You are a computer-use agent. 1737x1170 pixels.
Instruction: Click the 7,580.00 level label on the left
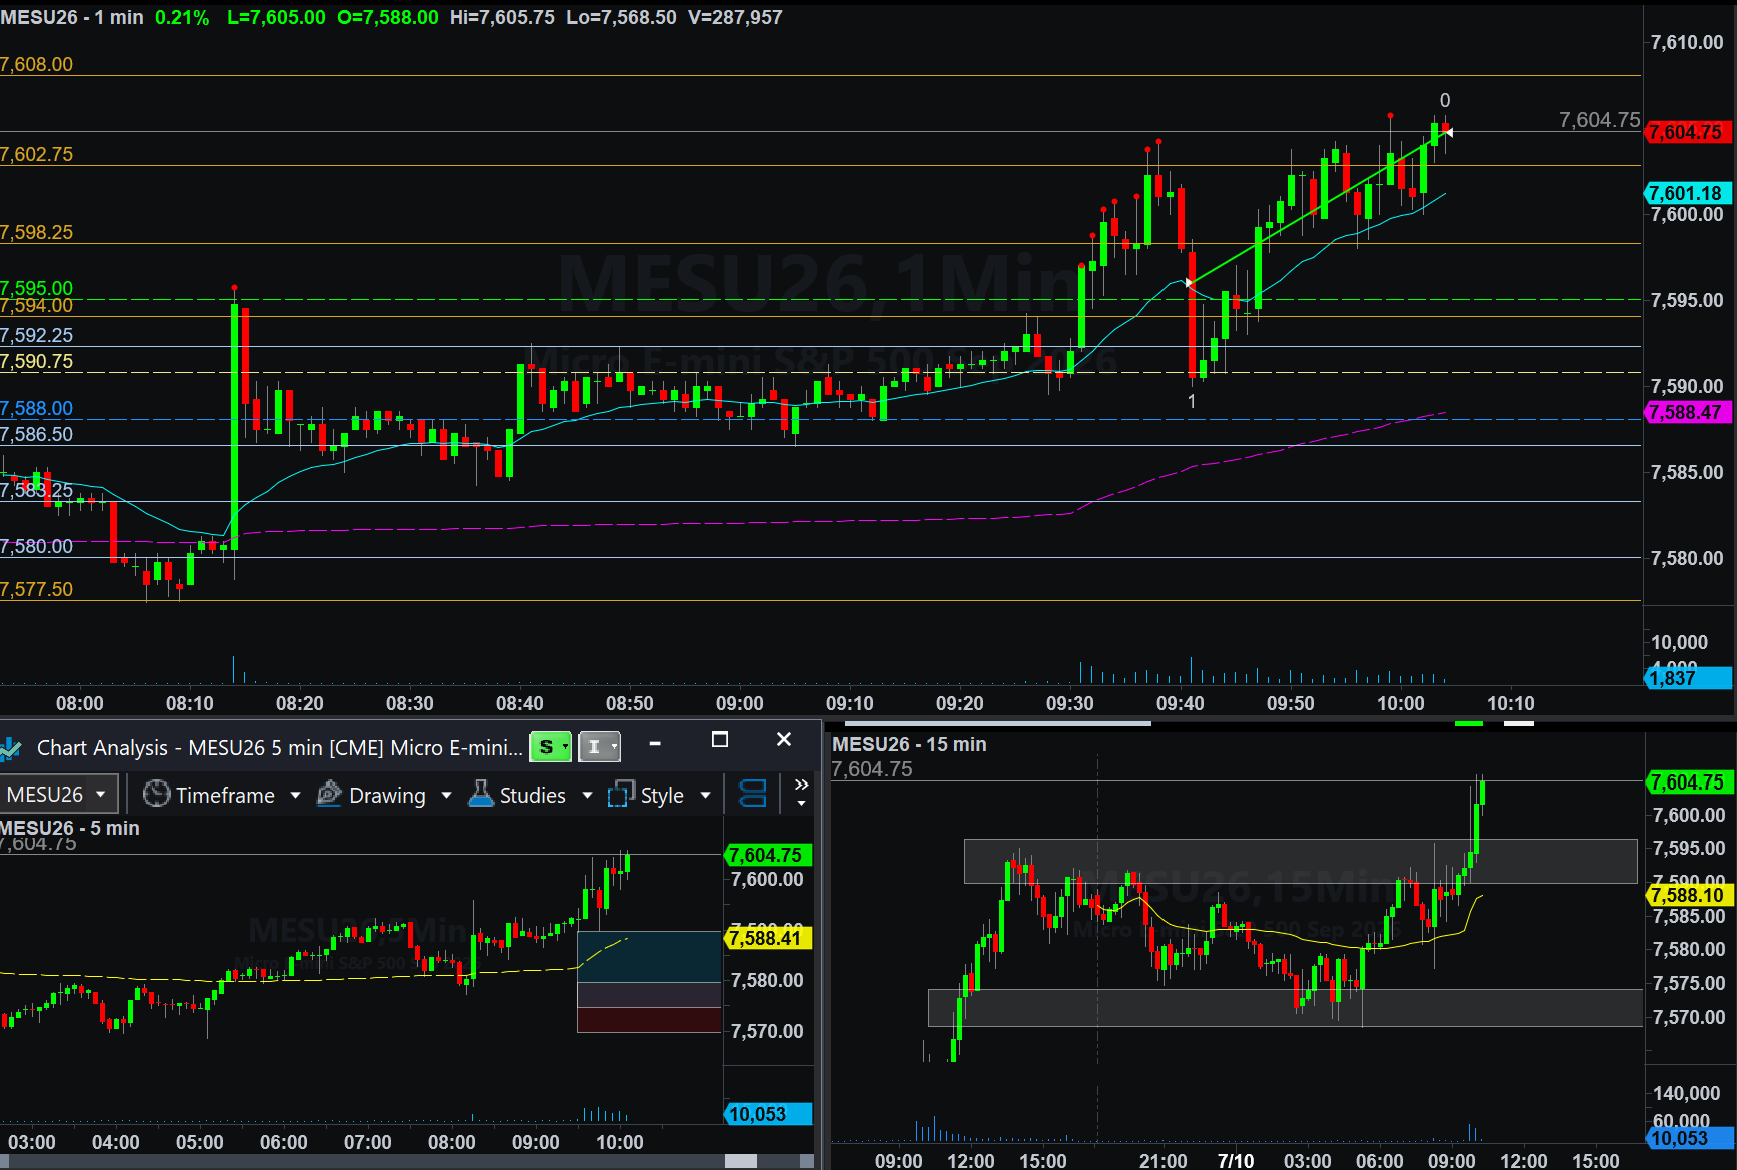(x=37, y=546)
